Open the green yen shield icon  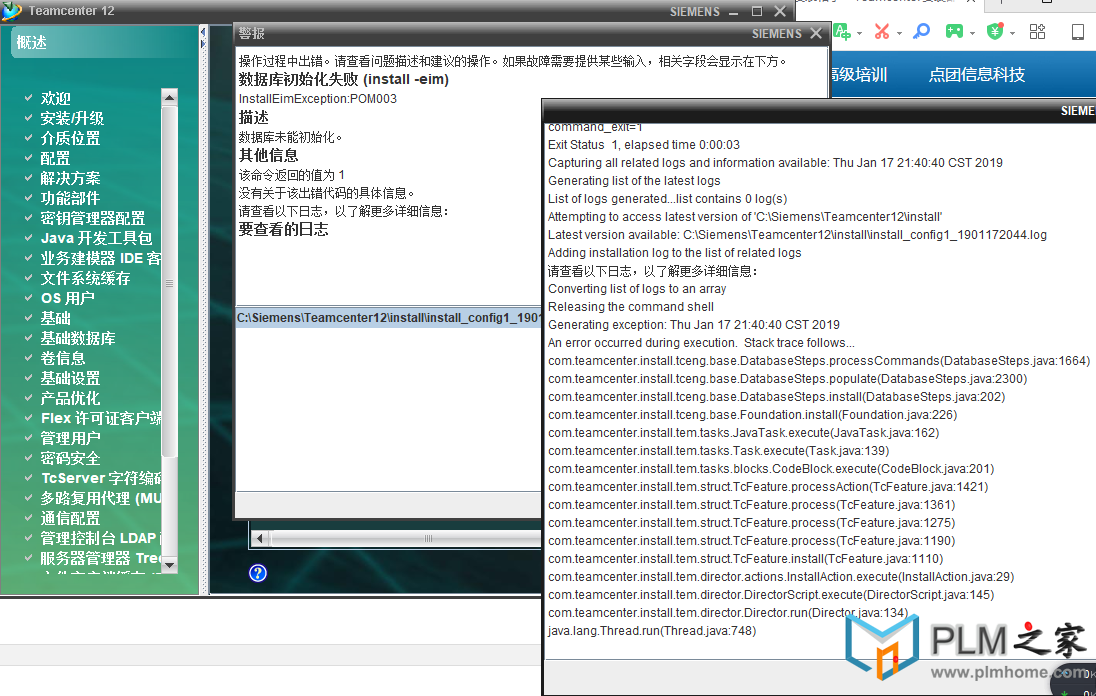tap(995, 31)
